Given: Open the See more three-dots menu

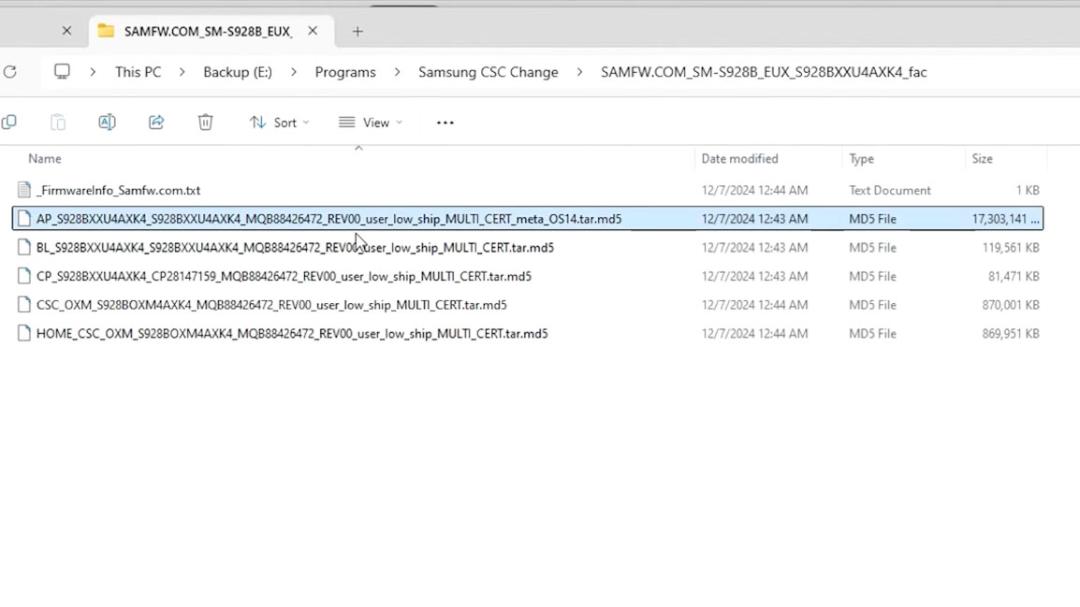Looking at the screenshot, I should click(x=445, y=123).
